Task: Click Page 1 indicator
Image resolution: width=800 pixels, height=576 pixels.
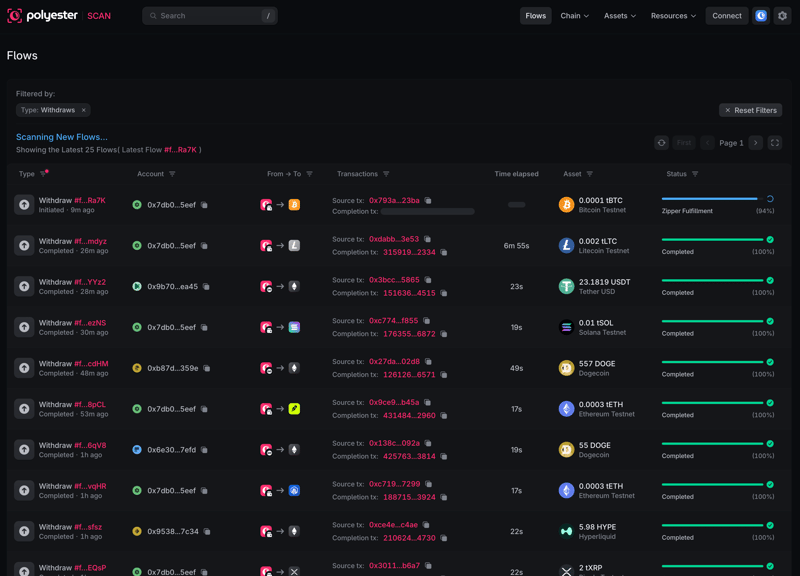Action: (731, 143)
